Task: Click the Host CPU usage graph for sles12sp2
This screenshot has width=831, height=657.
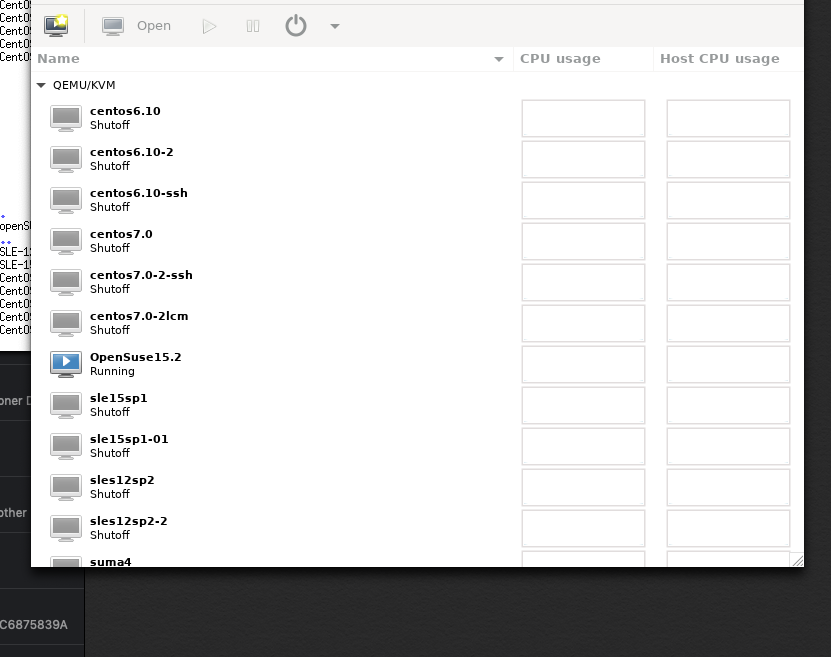Action: pos(728,487)
